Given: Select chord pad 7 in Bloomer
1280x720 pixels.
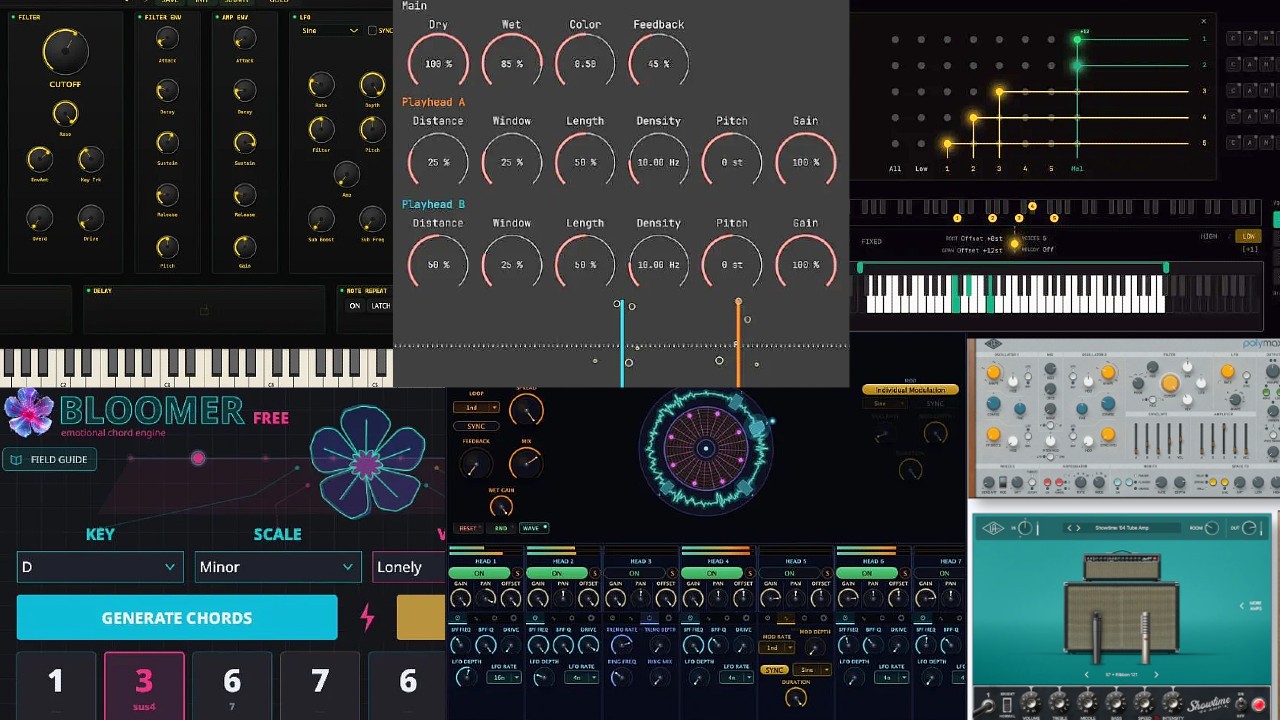Looking at the screenshot, I should click(320, 686).
